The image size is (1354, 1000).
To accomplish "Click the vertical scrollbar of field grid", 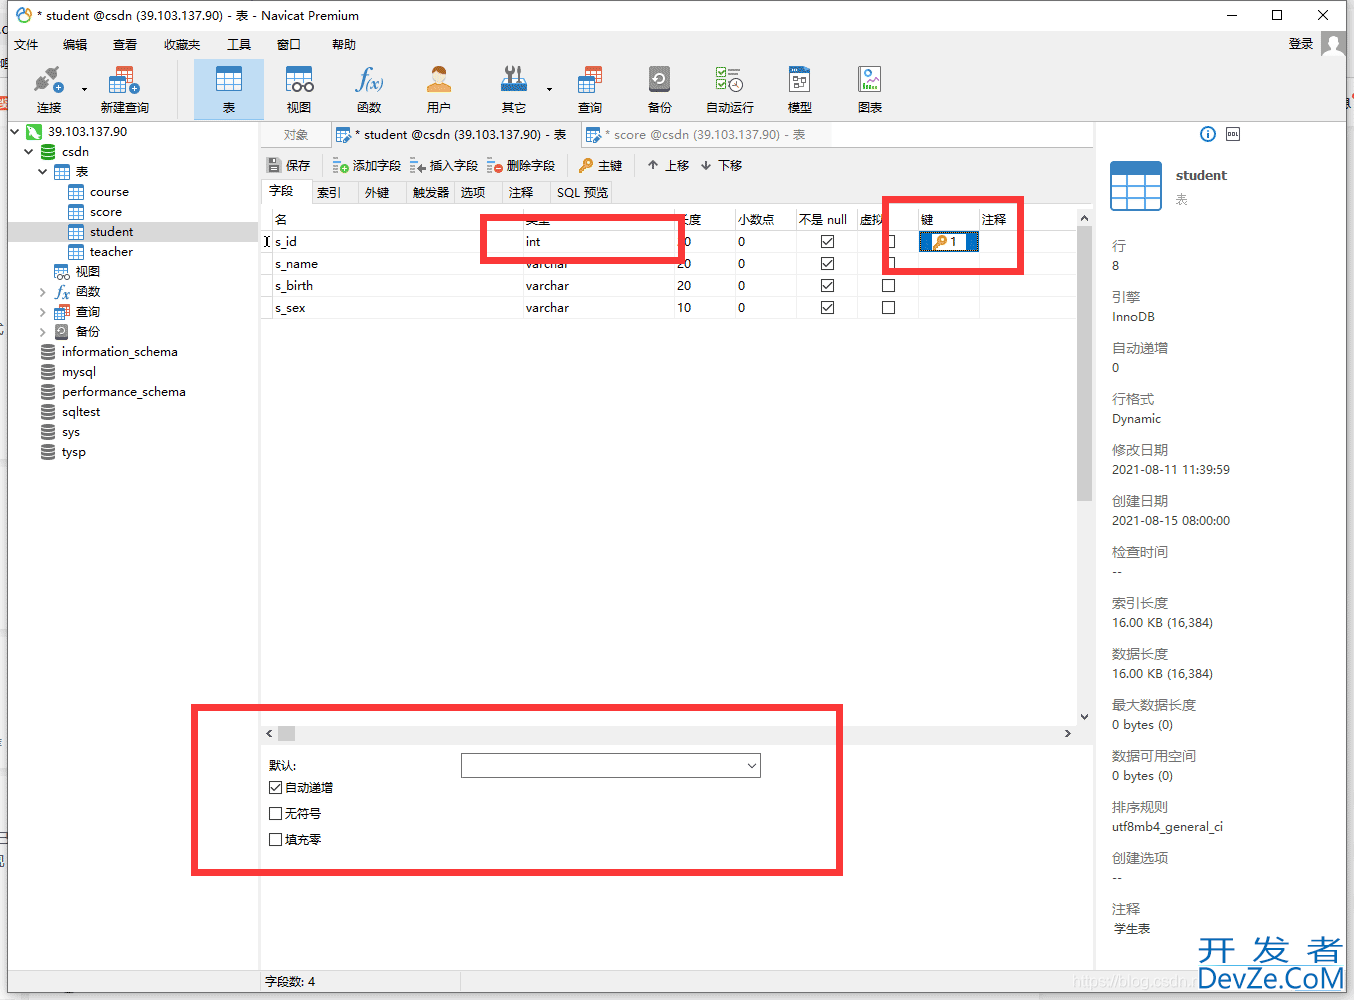I will (x=1084, y=363).
